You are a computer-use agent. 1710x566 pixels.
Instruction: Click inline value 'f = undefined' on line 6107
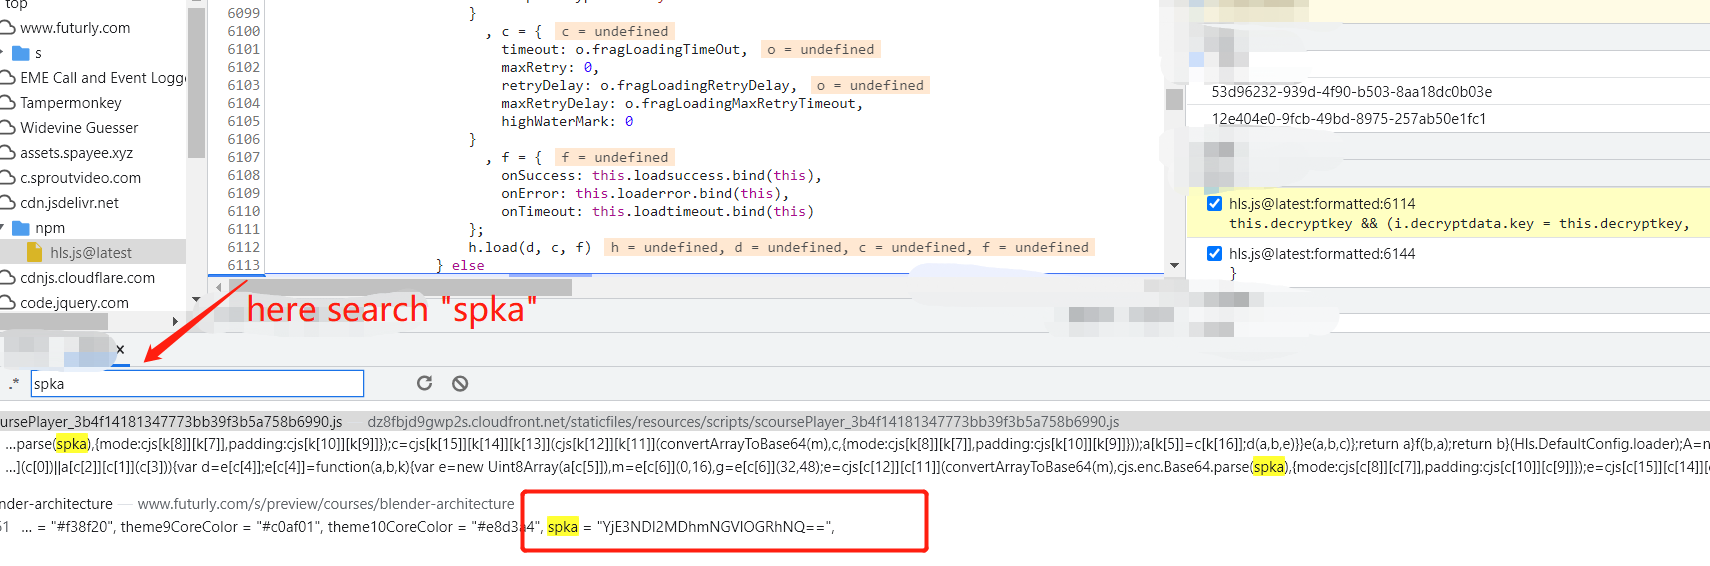[x=614, y=157]
